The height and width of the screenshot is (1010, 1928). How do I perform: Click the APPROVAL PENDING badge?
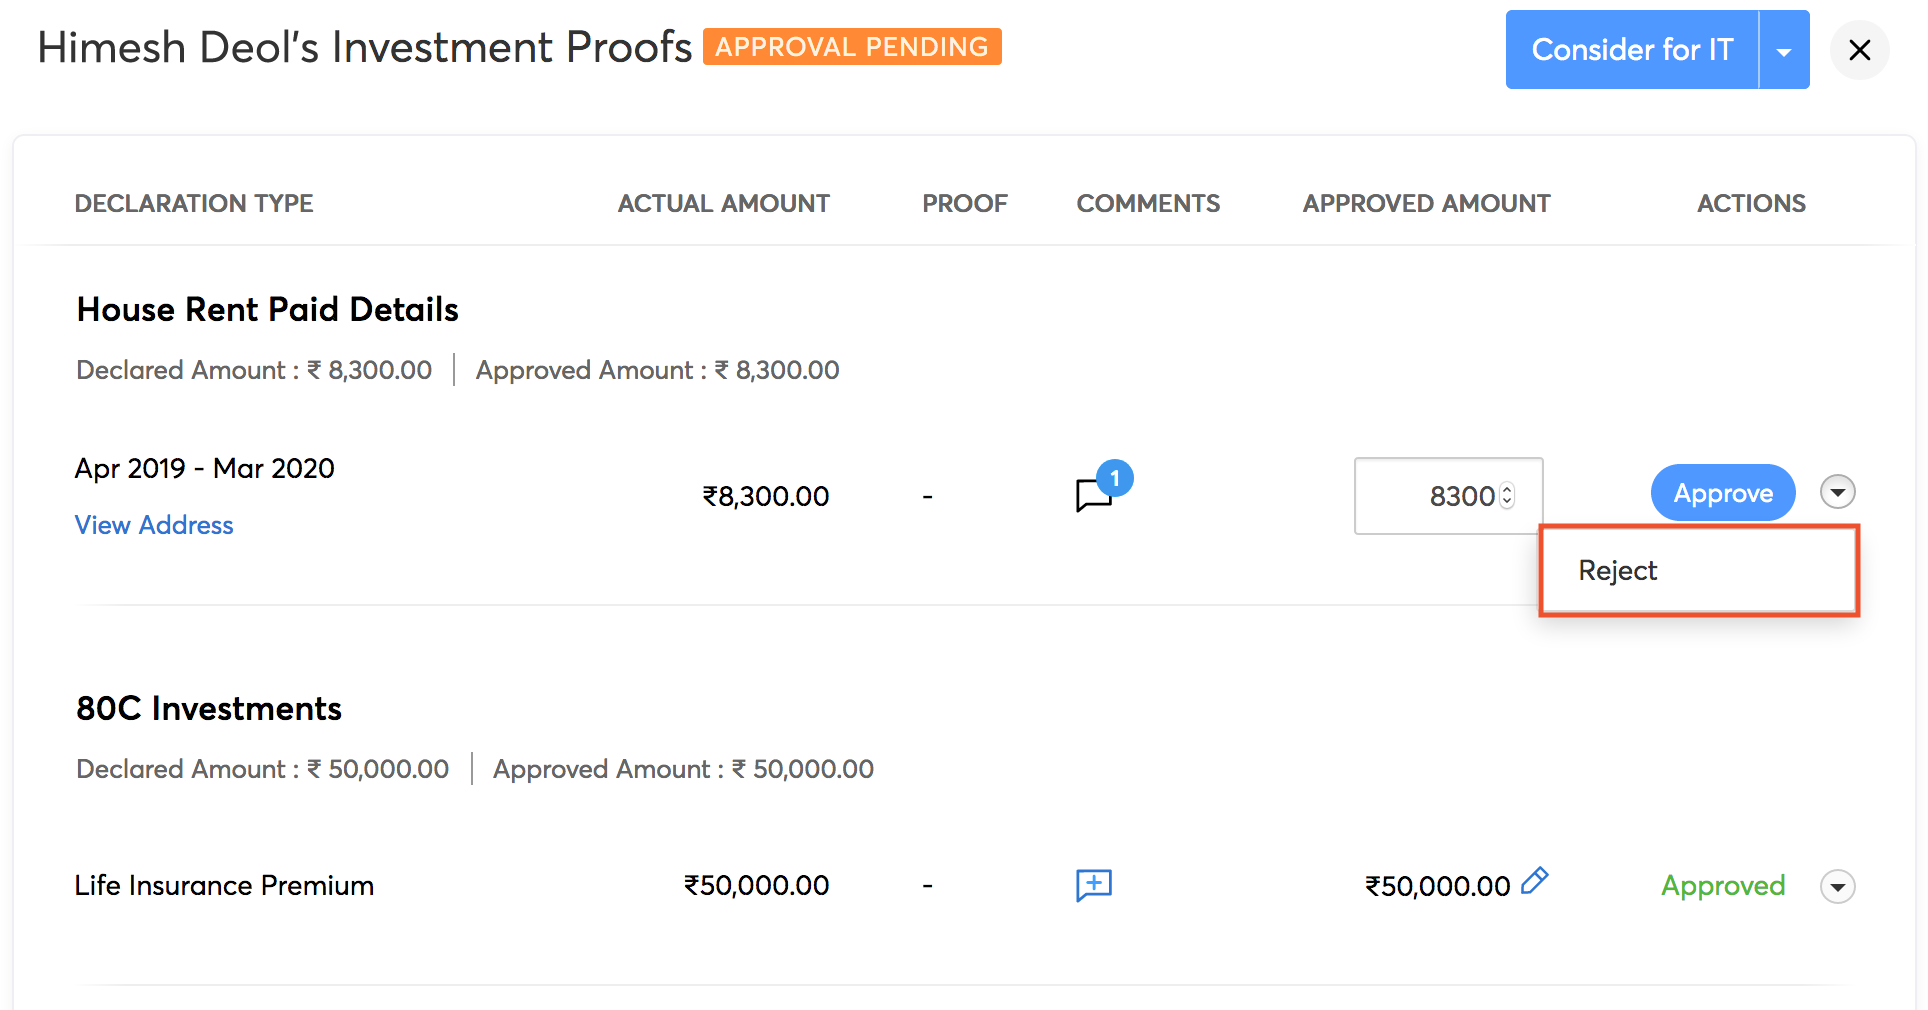[852, 46]
